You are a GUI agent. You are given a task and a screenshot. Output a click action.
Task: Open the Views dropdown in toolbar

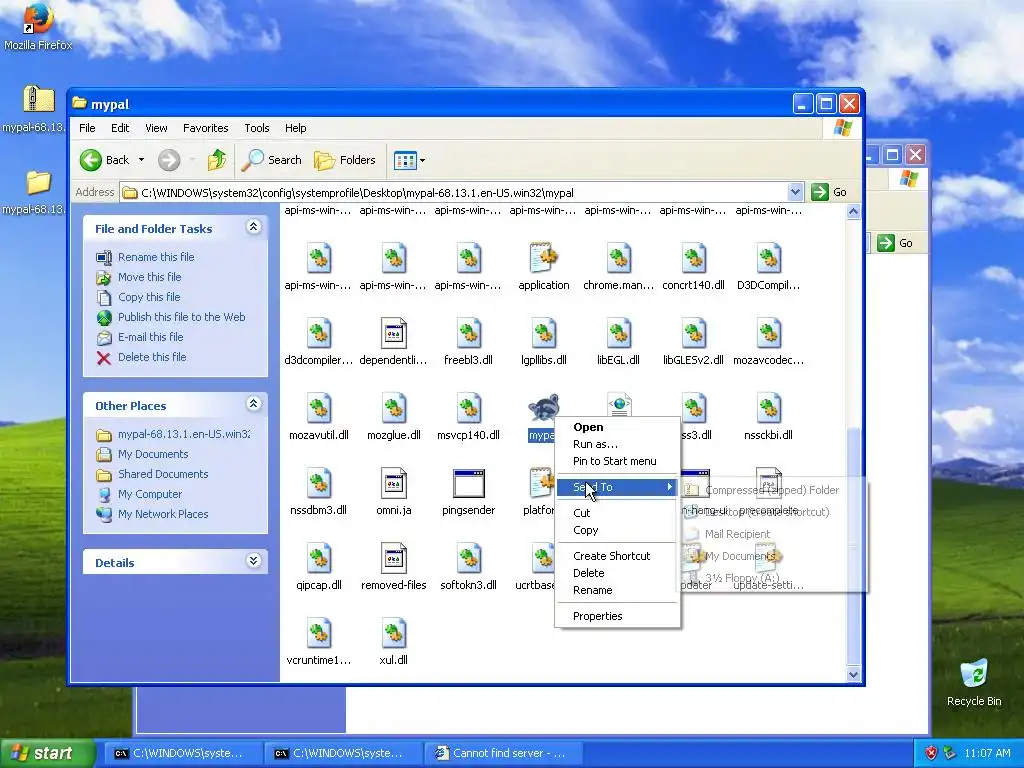(x=409, y=160)
